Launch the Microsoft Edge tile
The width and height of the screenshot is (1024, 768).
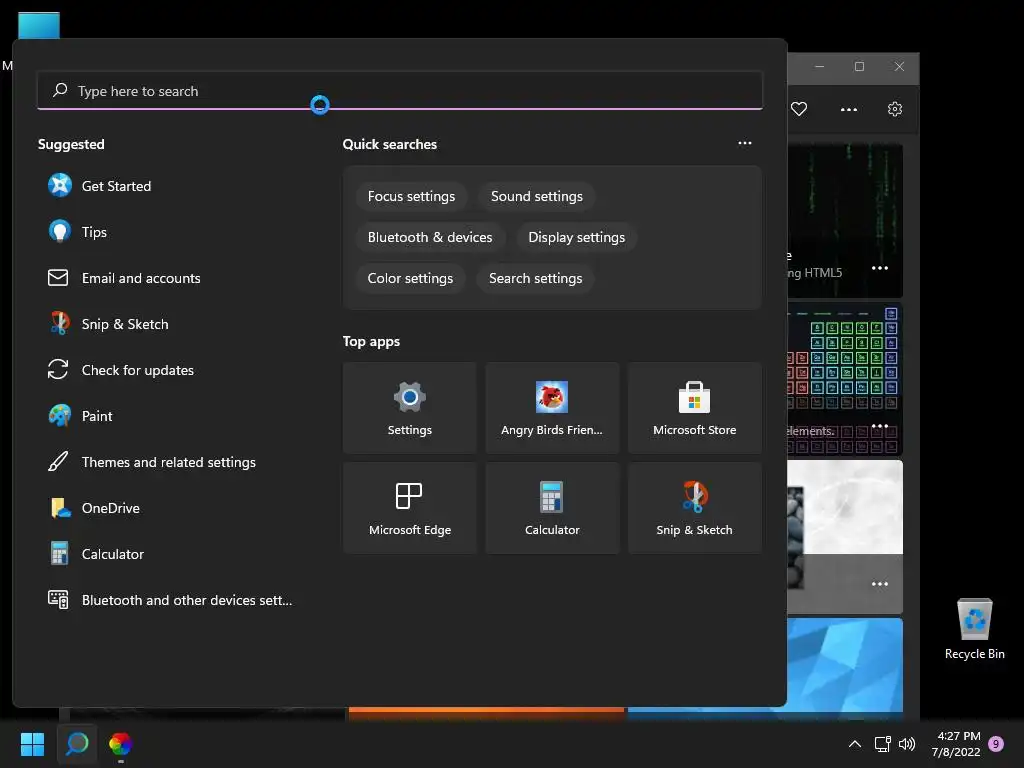[409, 508]
